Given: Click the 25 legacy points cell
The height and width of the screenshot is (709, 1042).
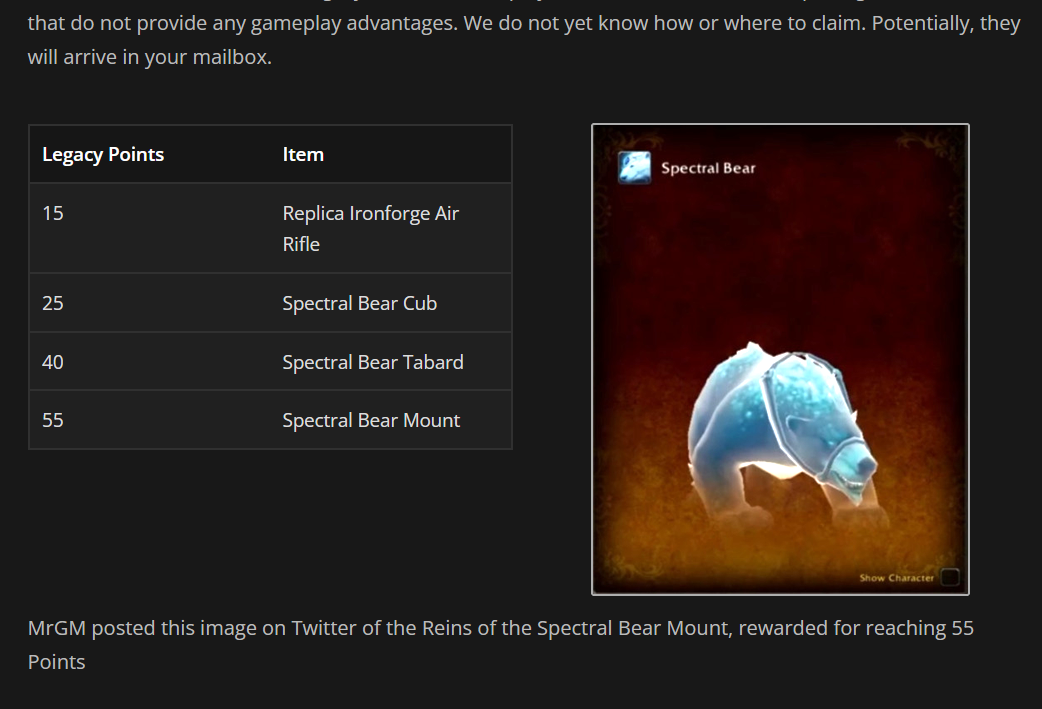Looking at the screenshot, I should click(53, 303).
